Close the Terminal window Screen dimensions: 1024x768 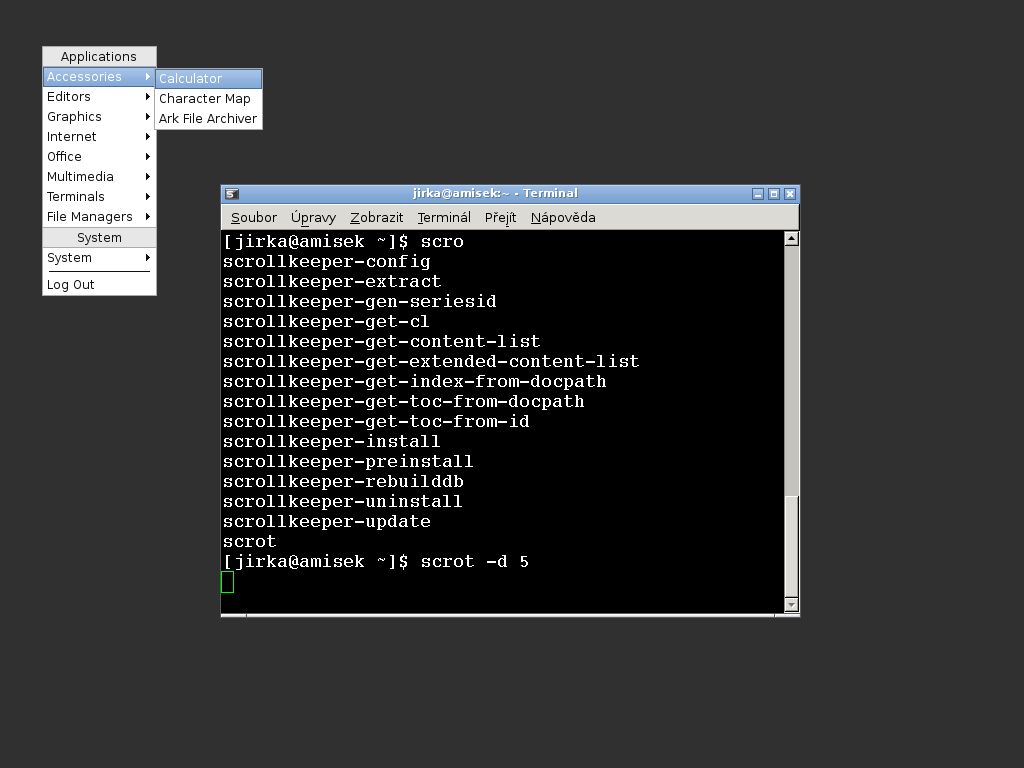coord(790,194)
